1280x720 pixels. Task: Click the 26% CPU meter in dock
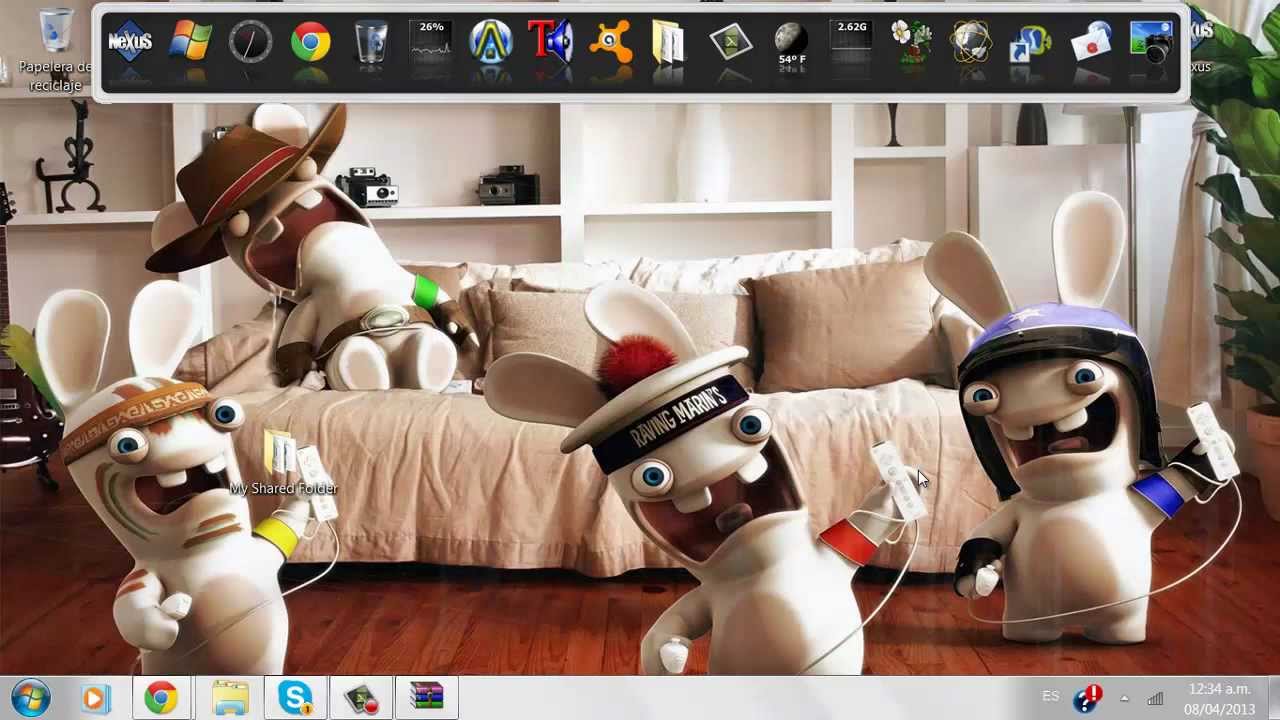click(x=431, y=42)
